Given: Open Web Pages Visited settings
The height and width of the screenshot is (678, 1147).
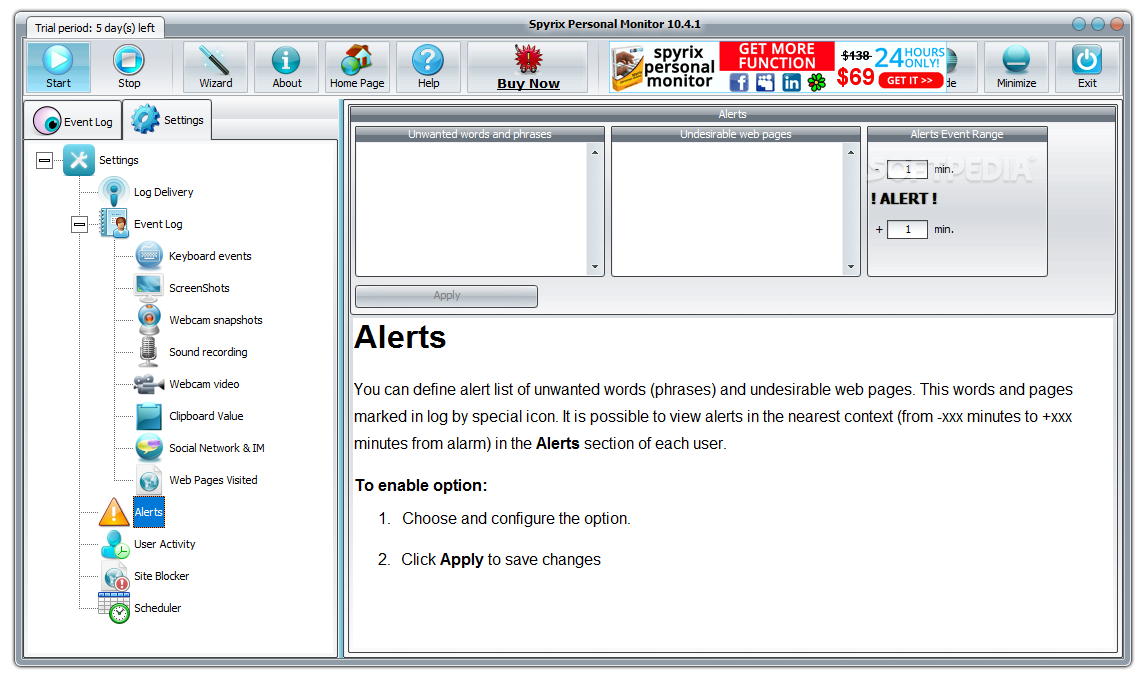Looking at the screenshot, I should [x=213, y=481].
